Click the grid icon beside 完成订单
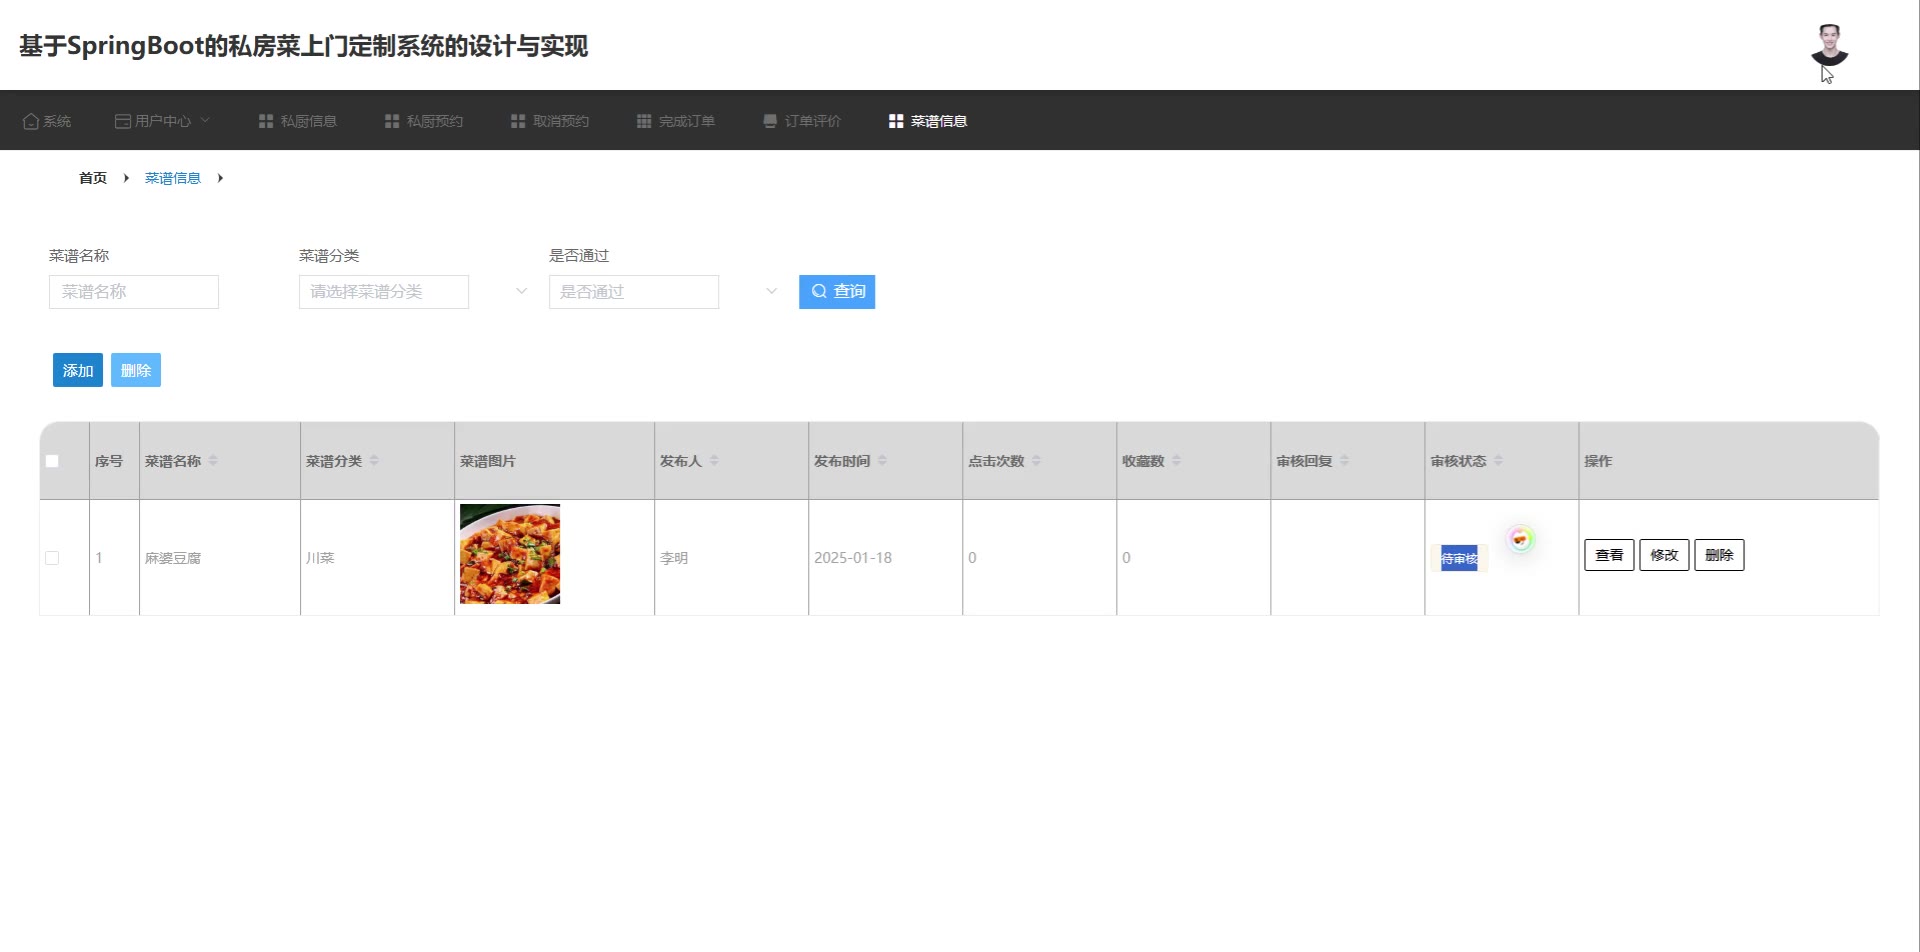The height and width of the screenshot is (952, 1920). point(644,121)
